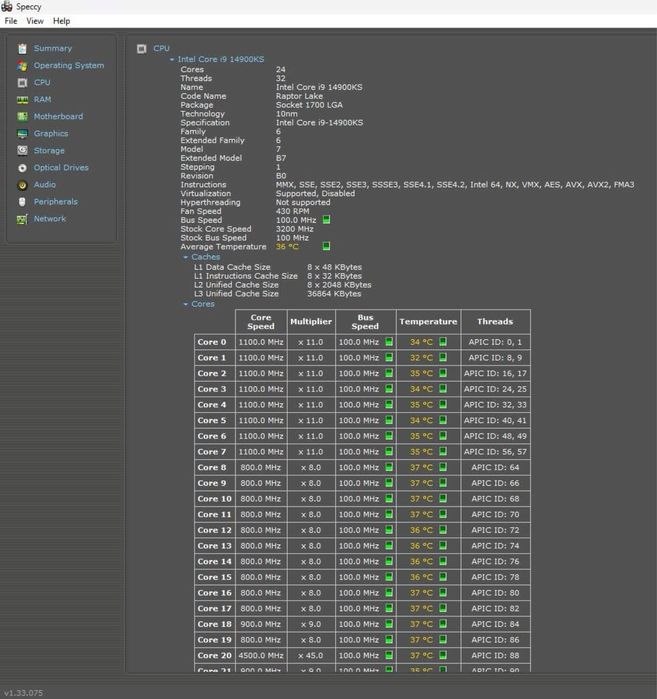This screenshot has height=699, width=657.
Task: Click the Peripherals mouse icon in the sidebar
Action: (x=22, y=202)
